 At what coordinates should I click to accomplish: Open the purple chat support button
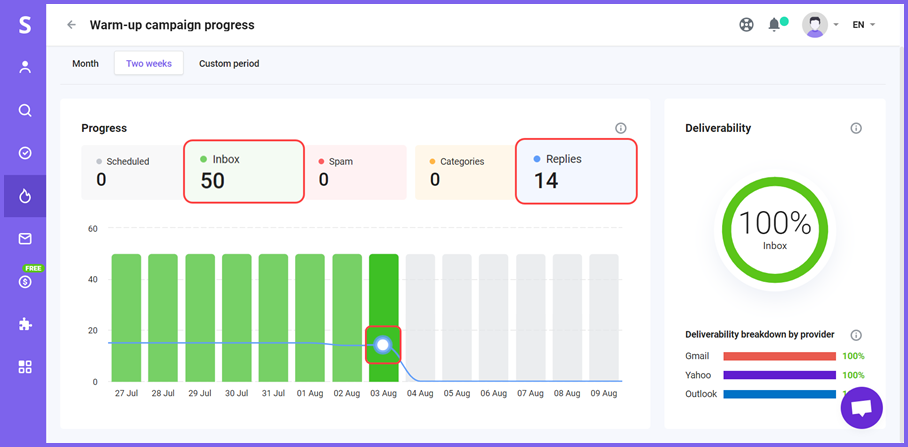pyautogui.click(x=862, y=408)
